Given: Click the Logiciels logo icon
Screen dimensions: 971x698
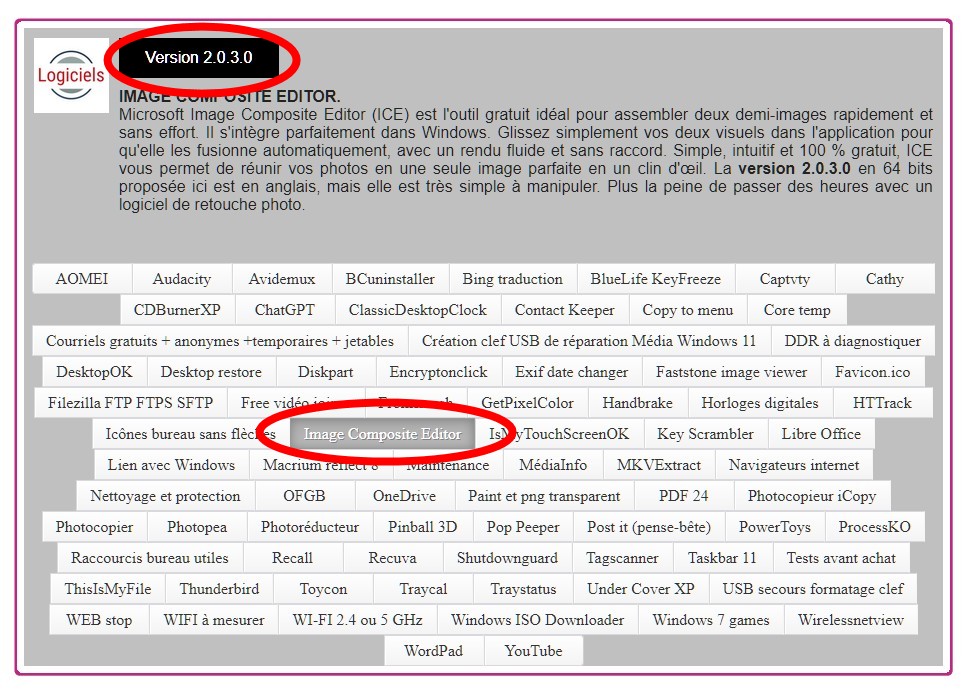Looking at the screenshot, I should (71, 76).
